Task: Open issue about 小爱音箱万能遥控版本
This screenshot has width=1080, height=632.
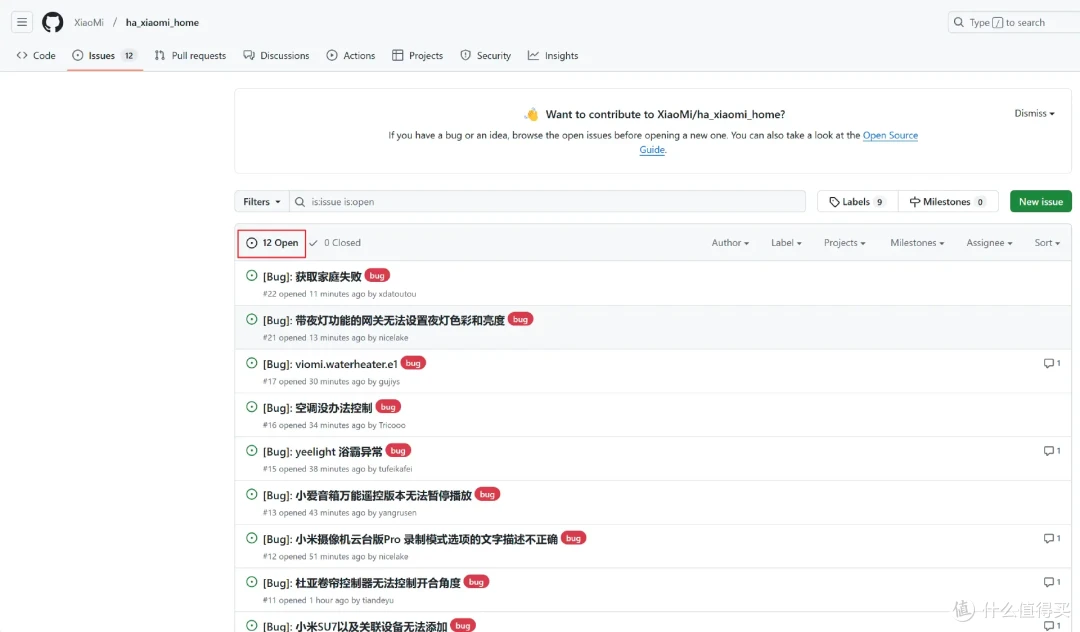Action: click(367, 495)
